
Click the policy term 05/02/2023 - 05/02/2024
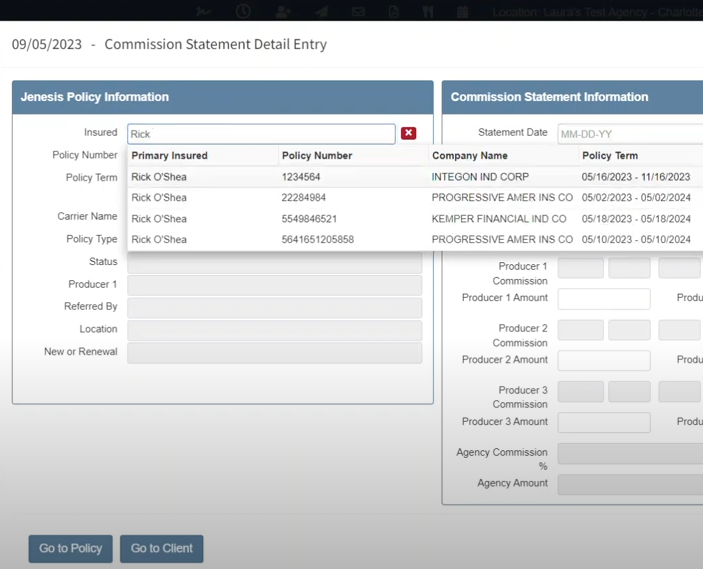pos(636,198)
